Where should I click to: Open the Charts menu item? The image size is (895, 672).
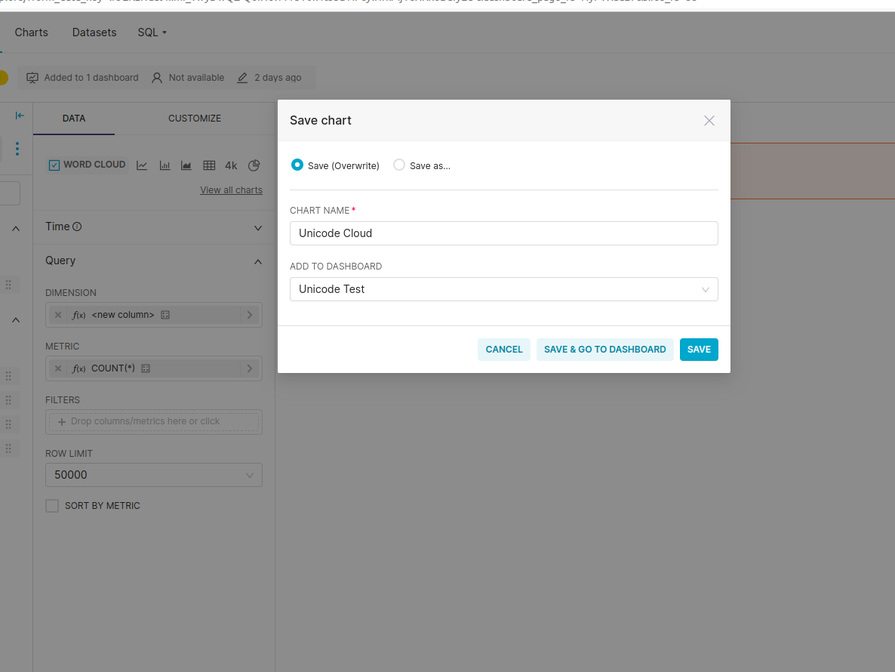[x=31, y=33]
